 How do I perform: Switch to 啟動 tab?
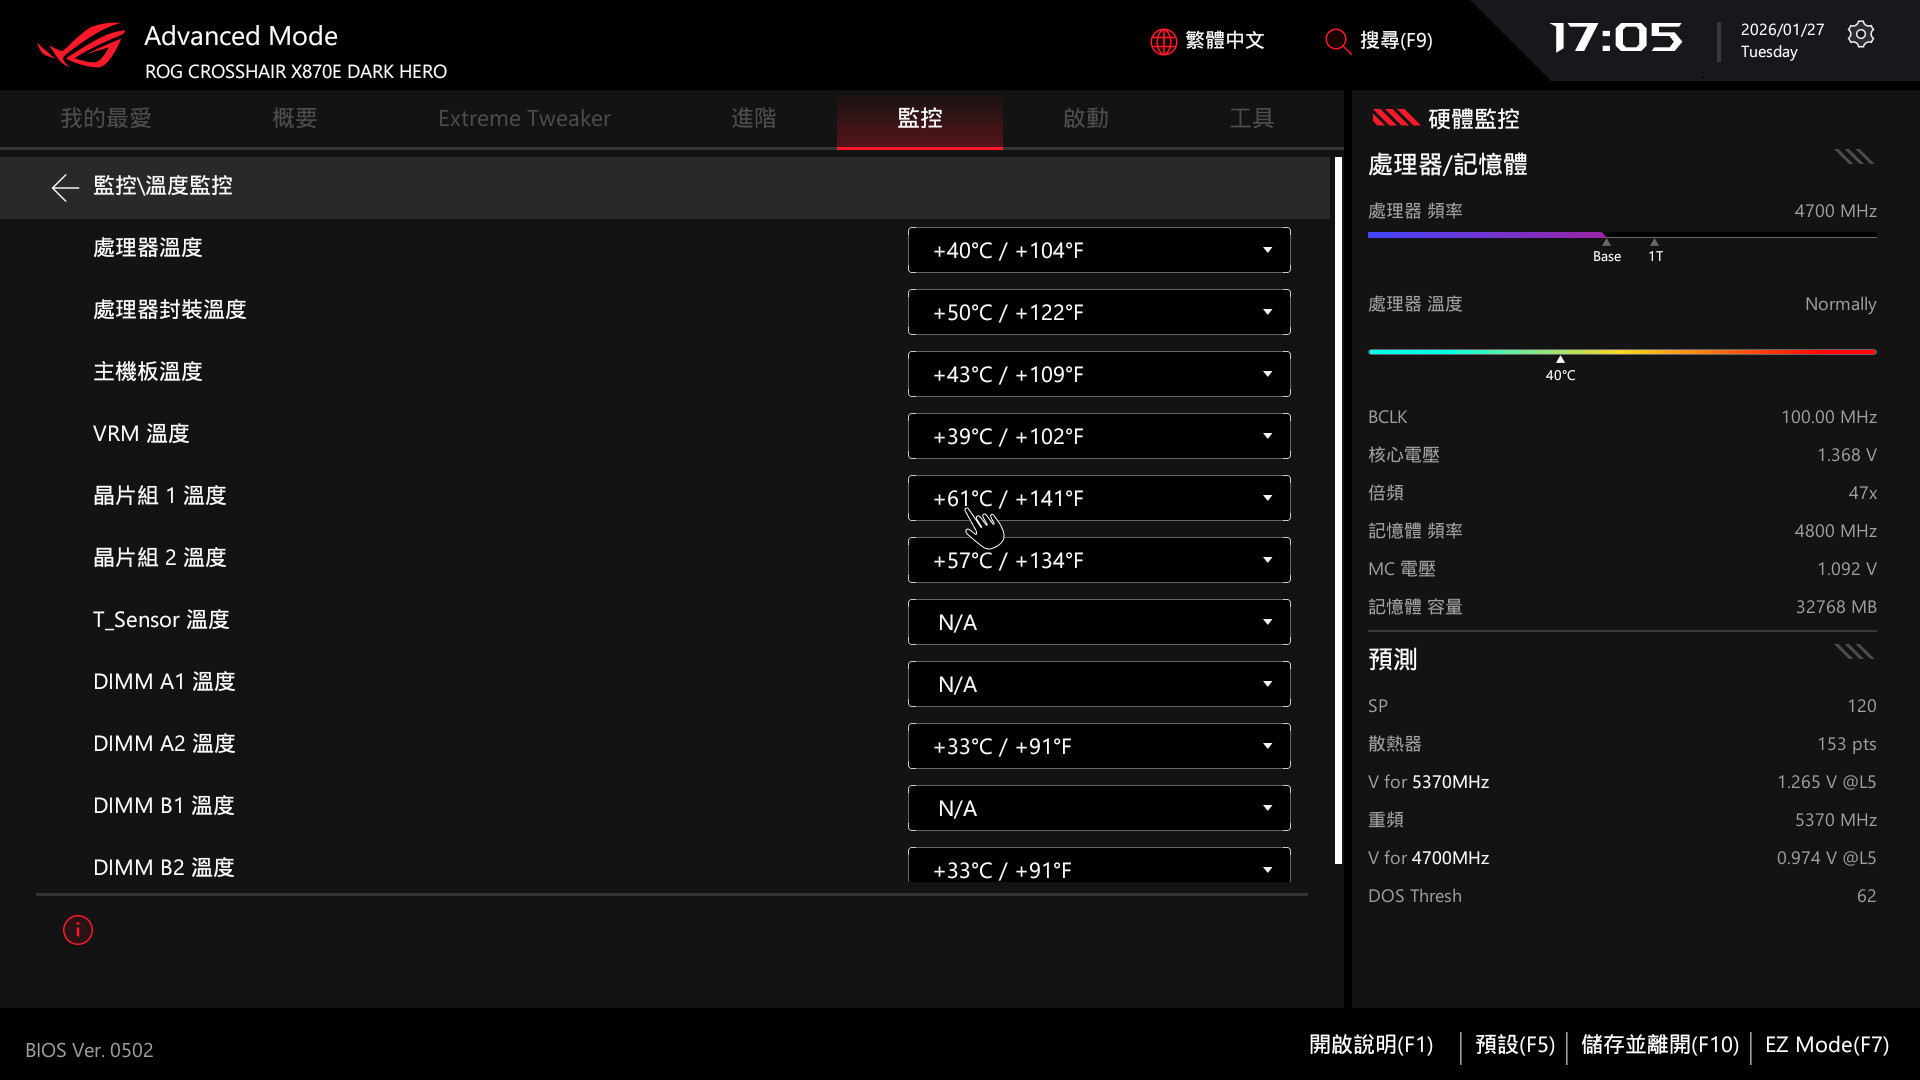pos(1085,118)
